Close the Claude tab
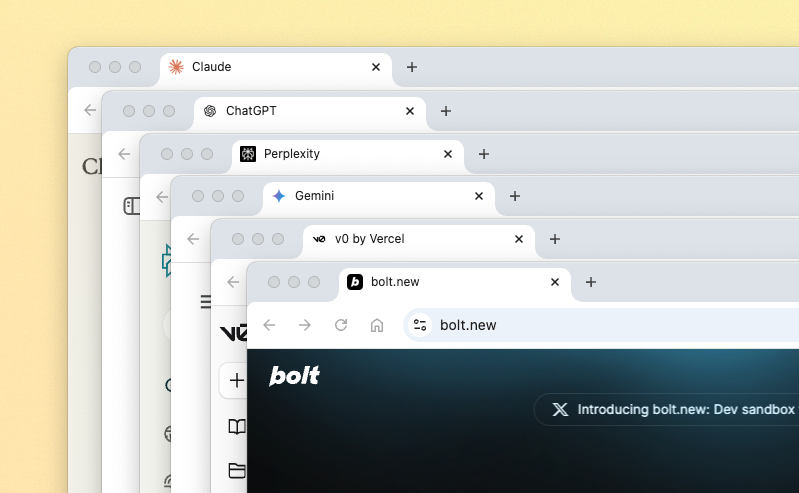This screenshot has width=799, height=493. click(376, 67)
